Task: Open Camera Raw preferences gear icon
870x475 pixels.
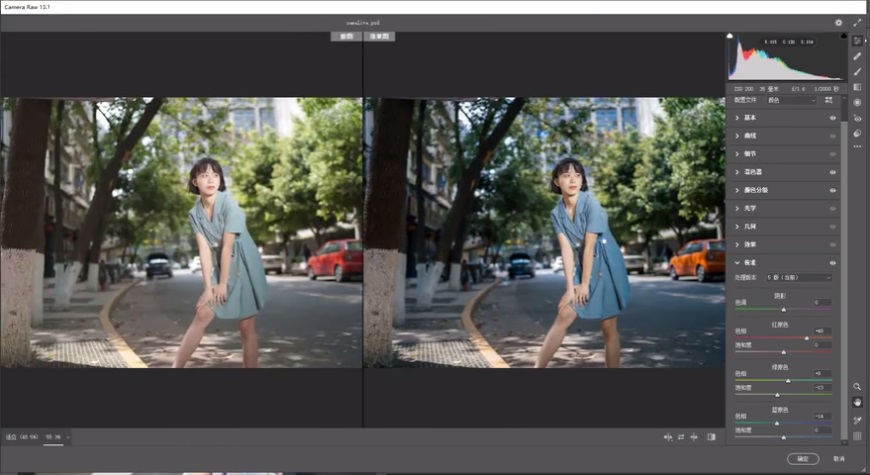Action: pyautogui.click(x=838, y=23)
